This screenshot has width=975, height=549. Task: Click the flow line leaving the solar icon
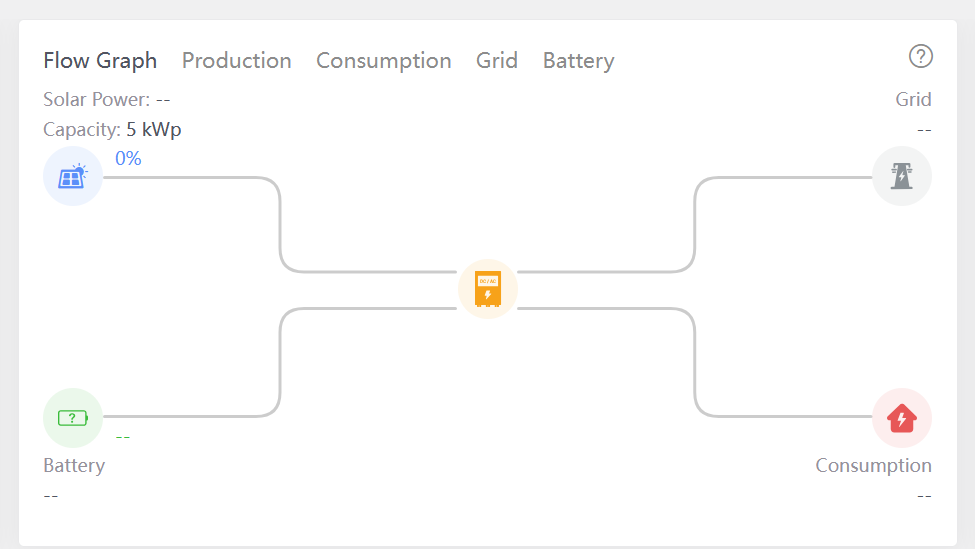(190, 178)
